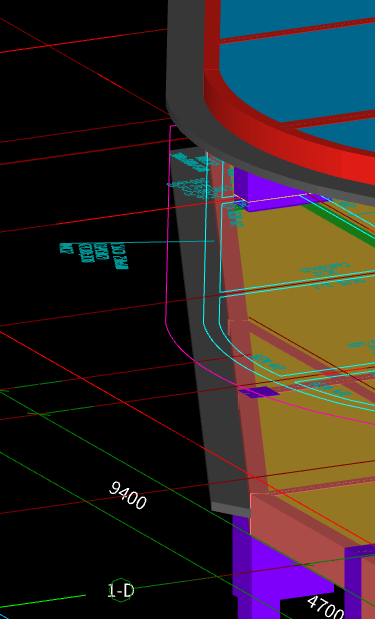Click the cyan annotation text on left

tap(94, 255)
